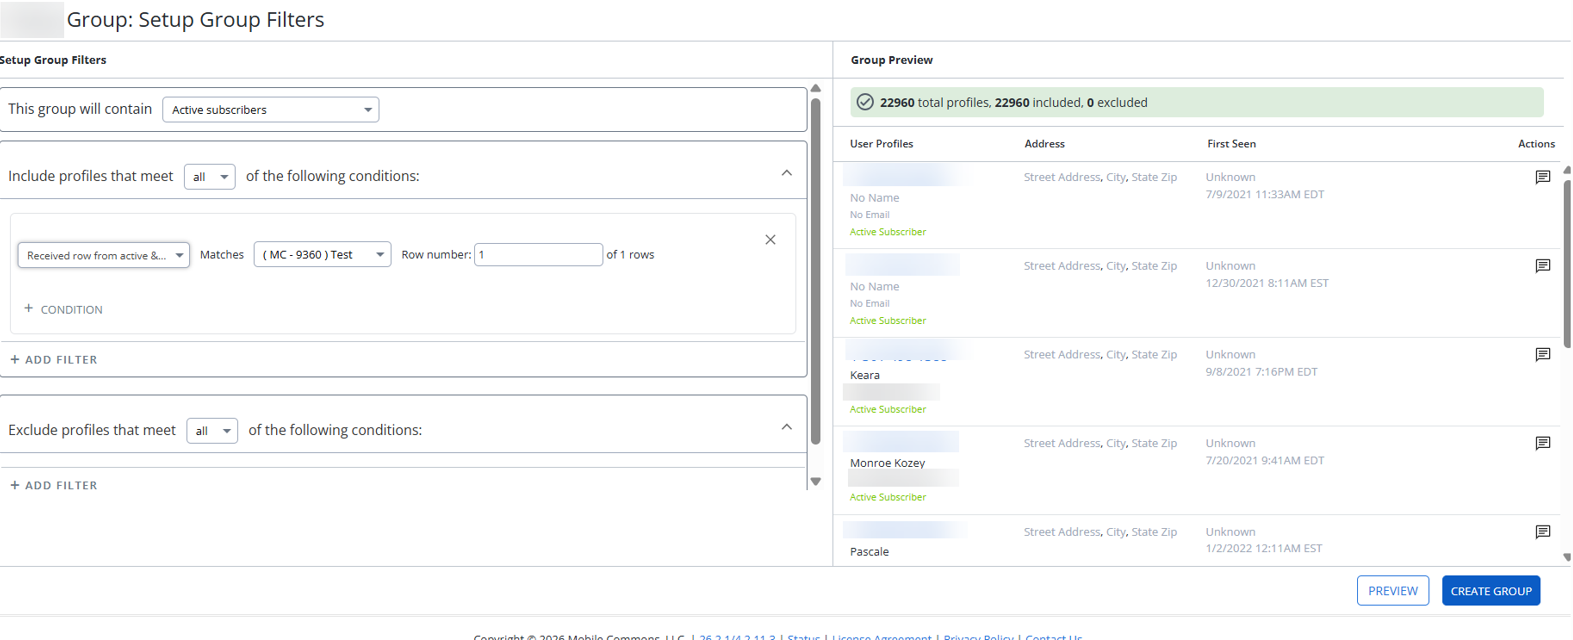Open the 'Received row from active' dropdown
Screen dimensions: 1573x640
(104, 255)
